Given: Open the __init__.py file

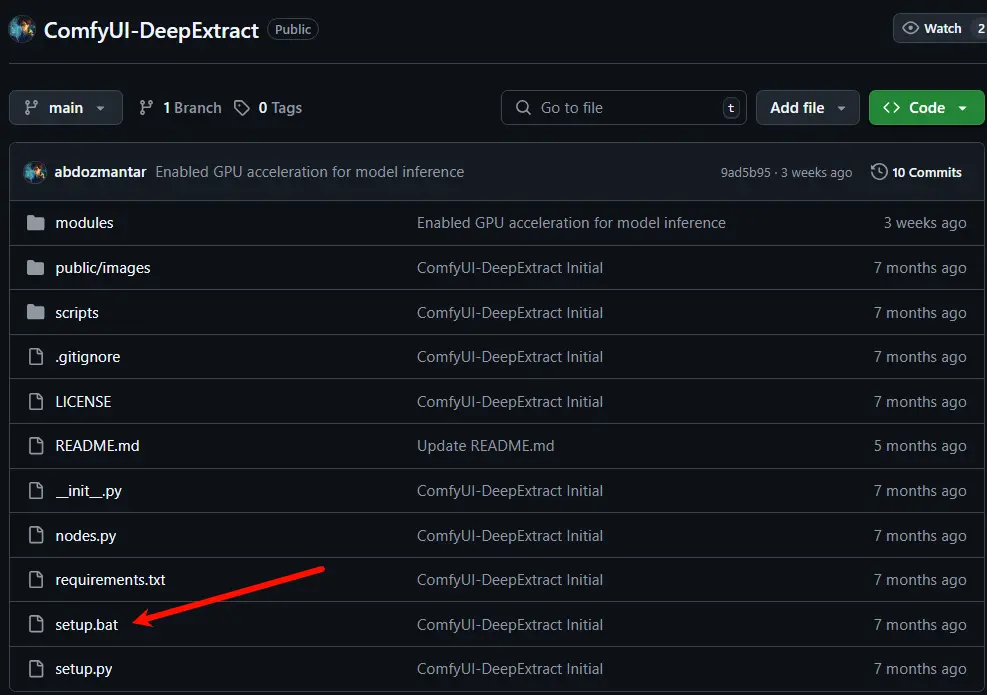Looking at the screenshot, I should (88, 491).
